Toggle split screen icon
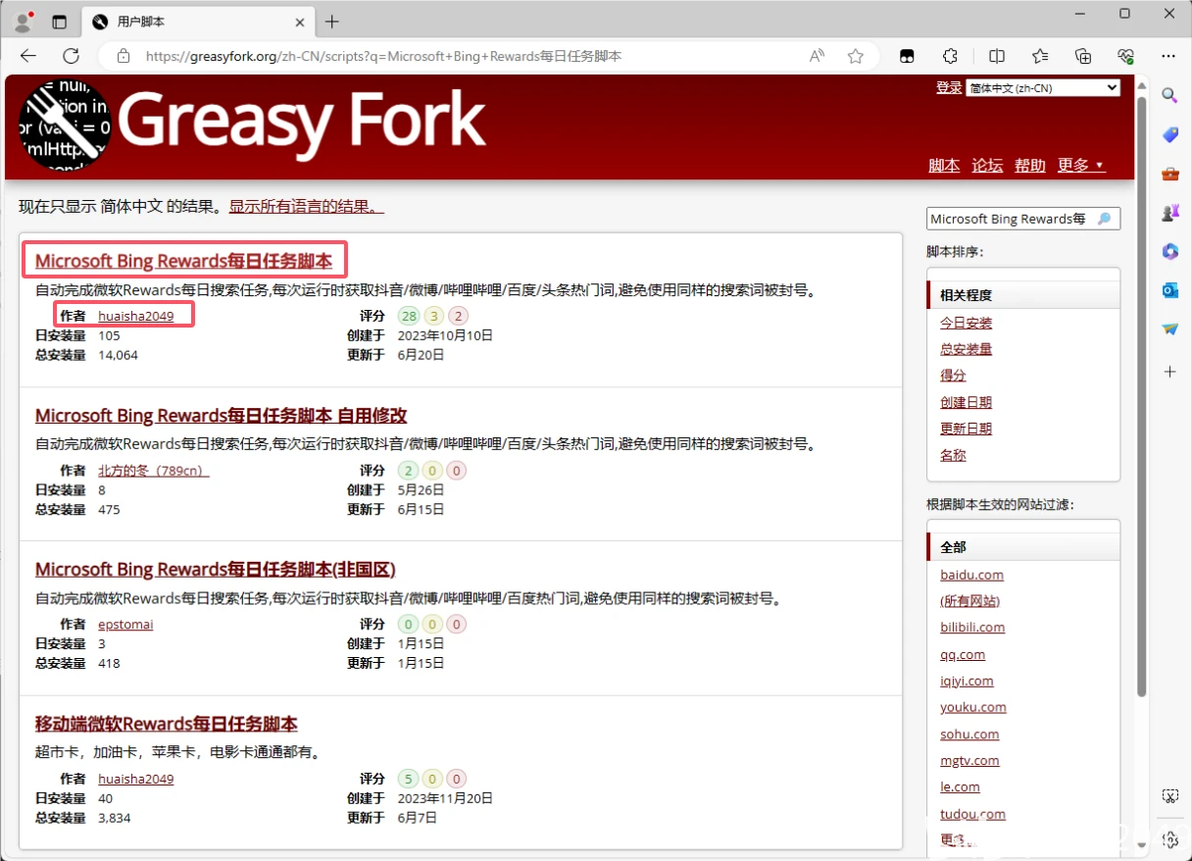This screenshot has height=861, width=1192. point(997,55)
